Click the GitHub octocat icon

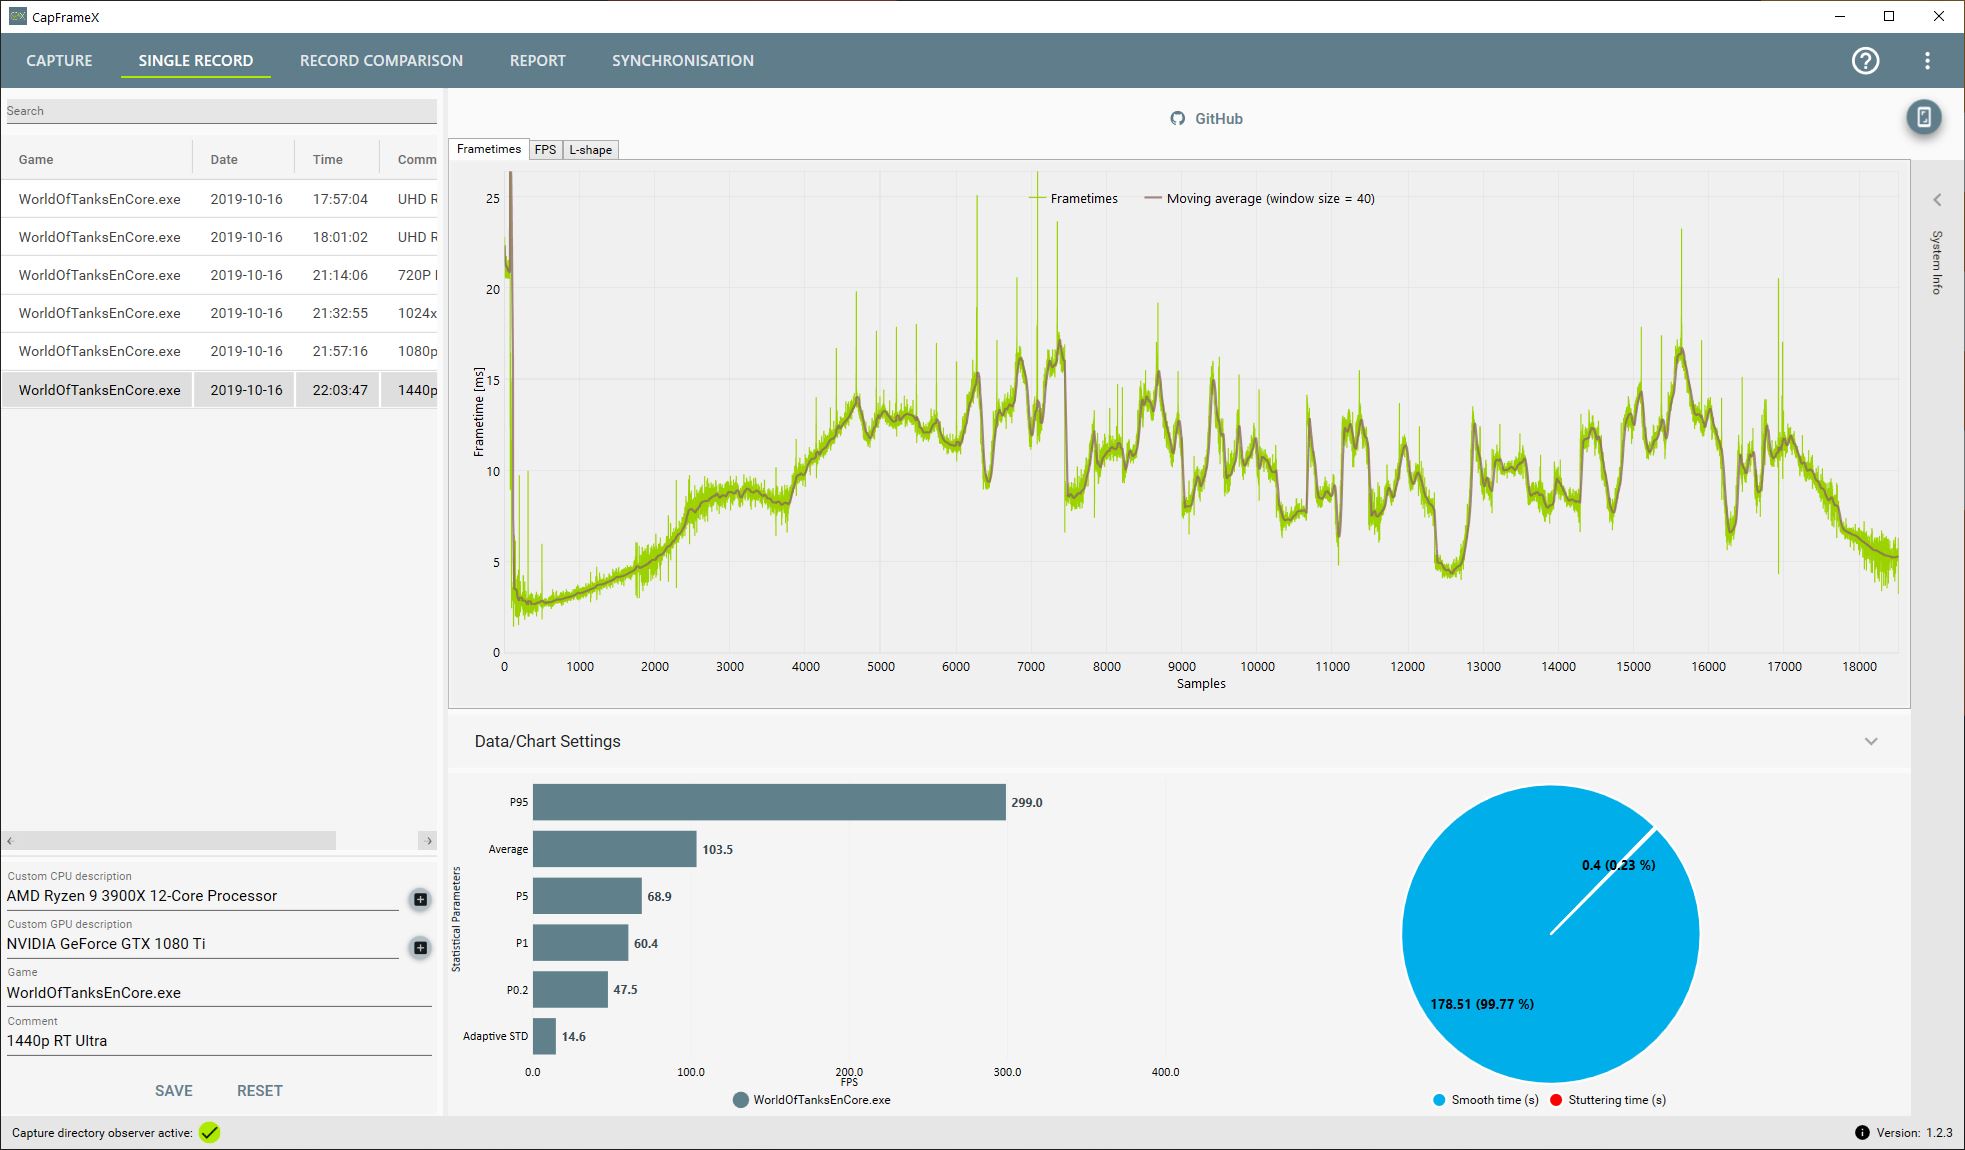[x=1178, y=119]
